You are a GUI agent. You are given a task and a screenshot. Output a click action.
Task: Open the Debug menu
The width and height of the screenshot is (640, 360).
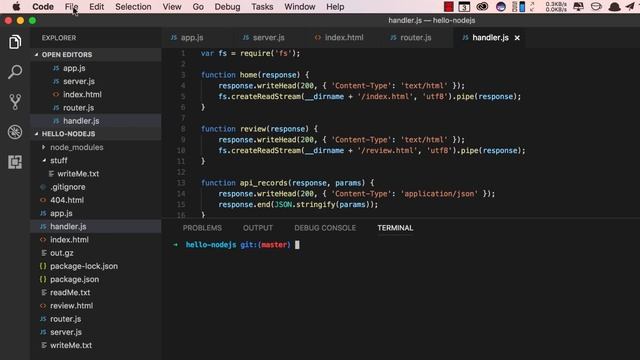227,7
